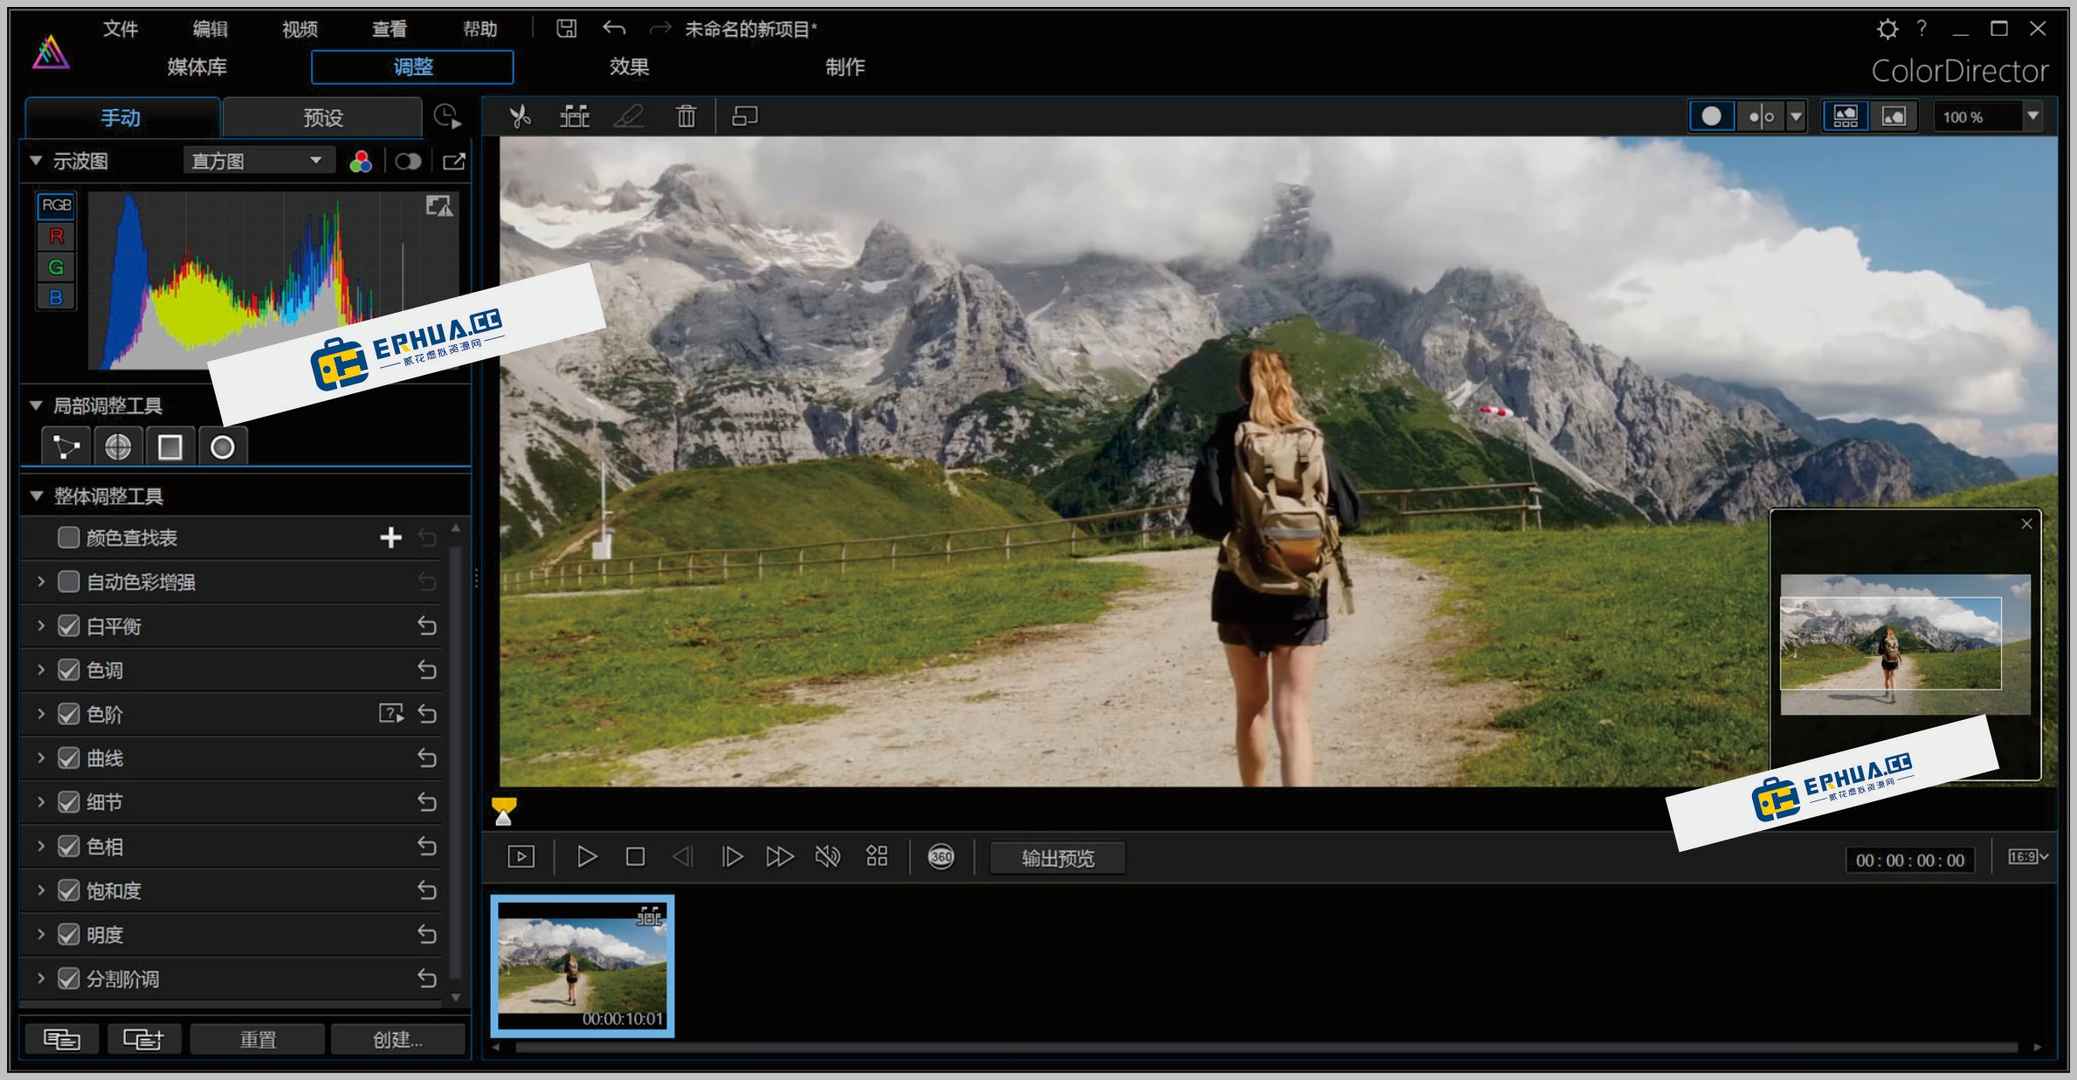
Task: Open the 文件 menu
Action: [120, 29]
